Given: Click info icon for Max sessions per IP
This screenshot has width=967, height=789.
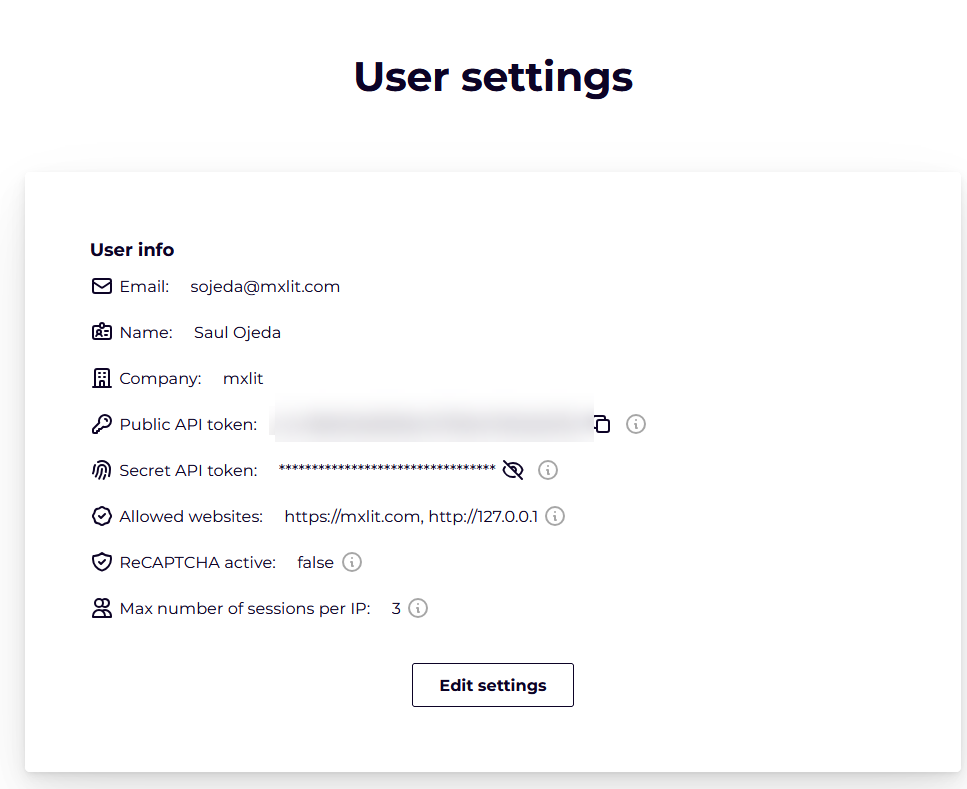Looking at the screenshot, I should point(418,608).
